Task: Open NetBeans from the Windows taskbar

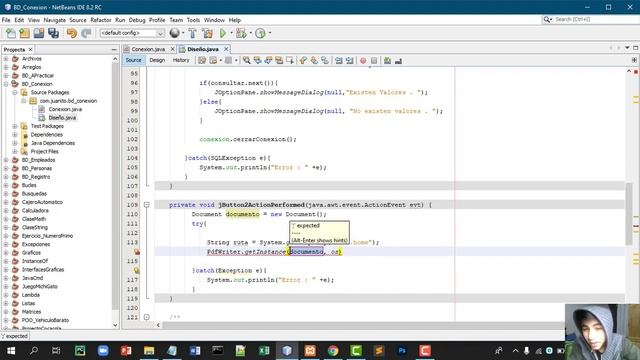Action: click(287, 351)
